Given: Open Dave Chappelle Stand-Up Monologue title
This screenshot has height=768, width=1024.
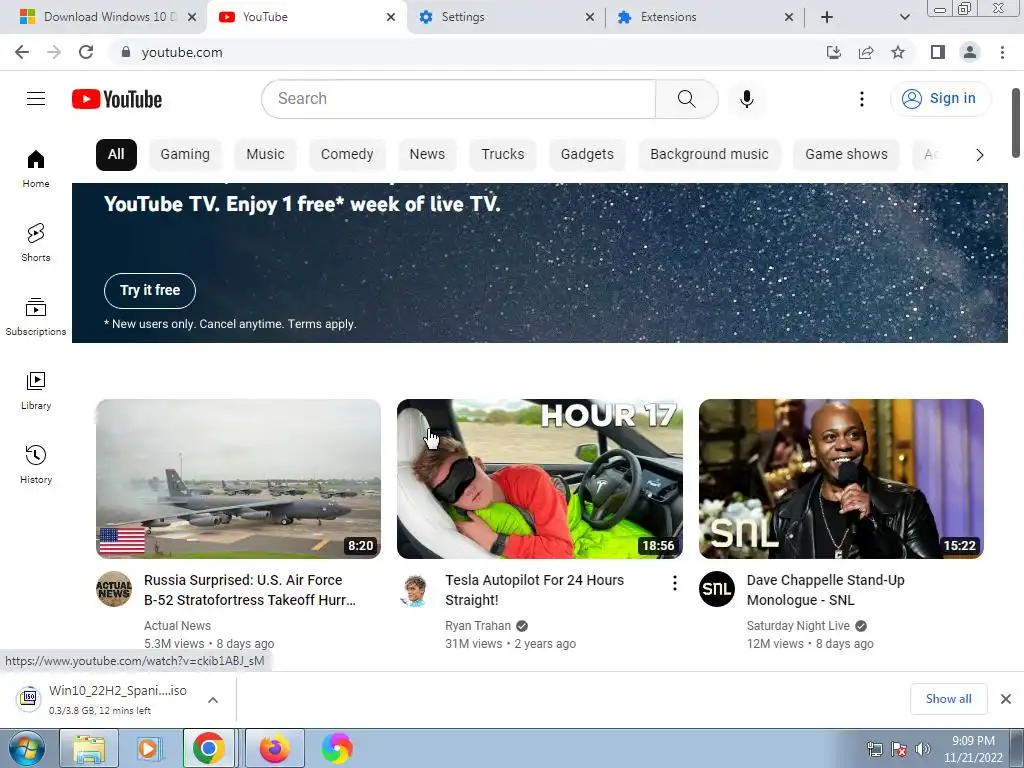Looking at the screenshot, I should [x=825, y=590].
